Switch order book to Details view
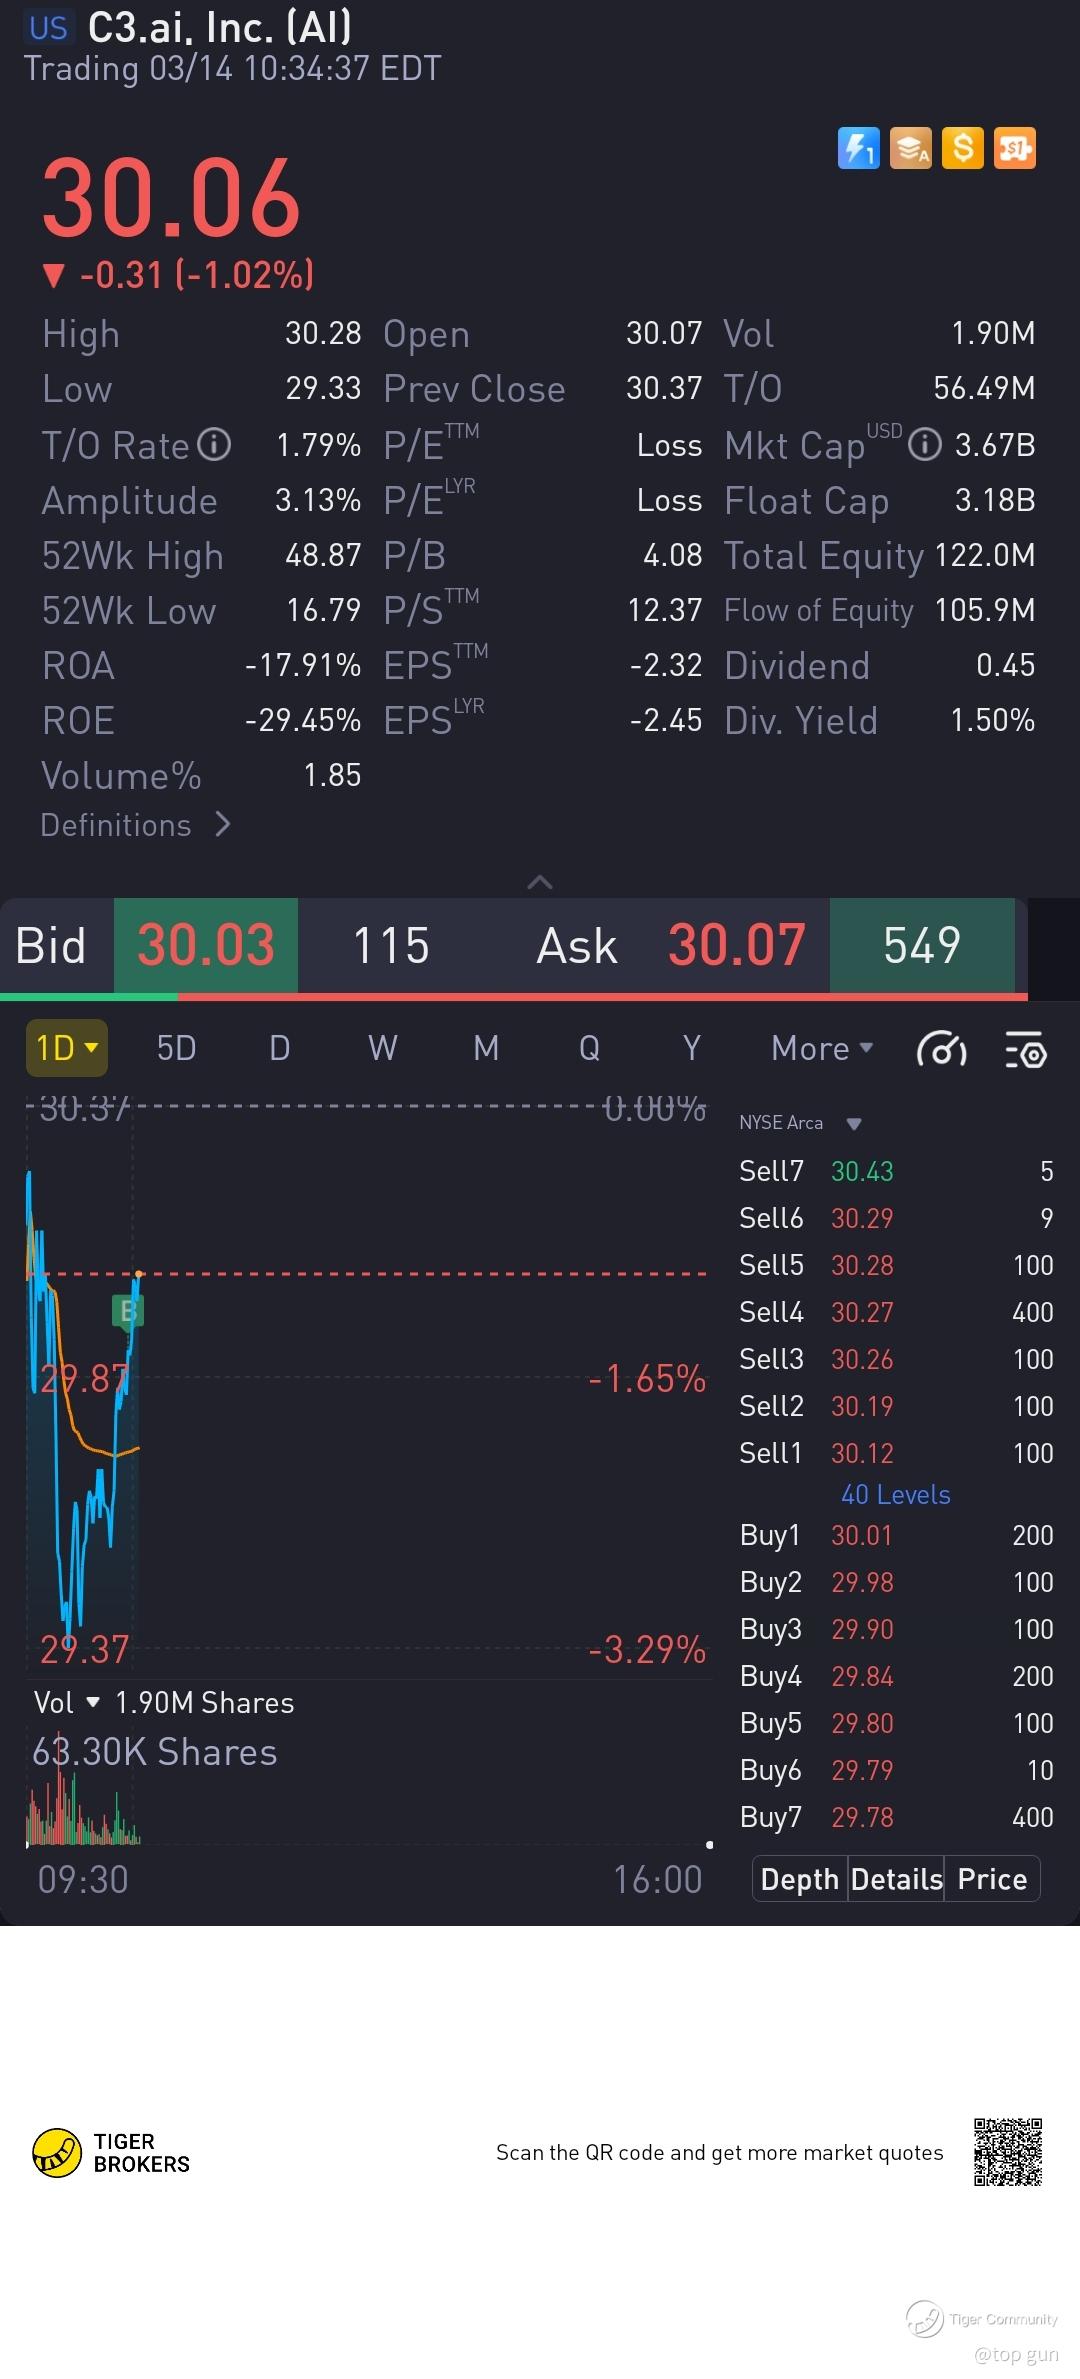 pos(896,1879)
